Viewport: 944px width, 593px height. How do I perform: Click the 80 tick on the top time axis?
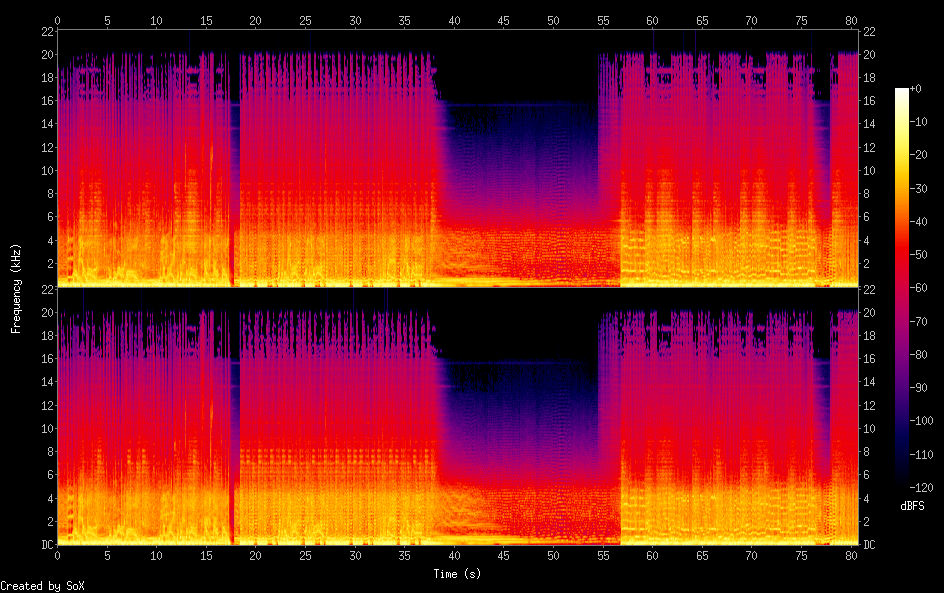(850, 20)
